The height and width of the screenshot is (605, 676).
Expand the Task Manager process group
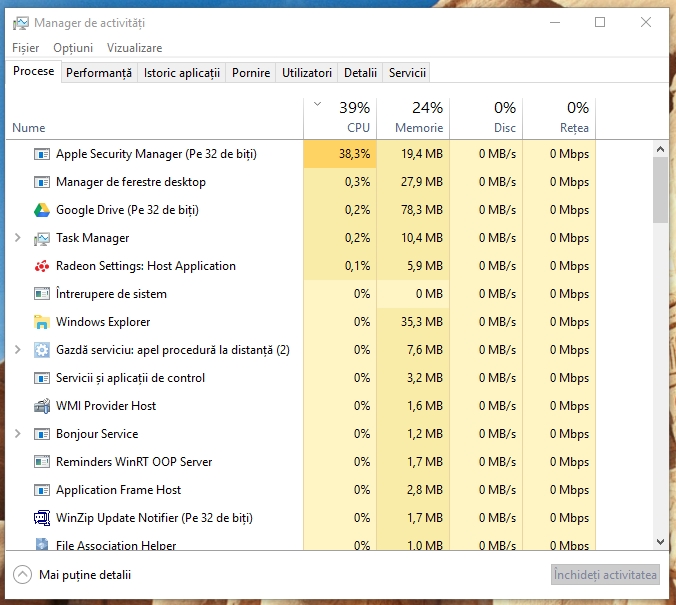coord(18,238)
